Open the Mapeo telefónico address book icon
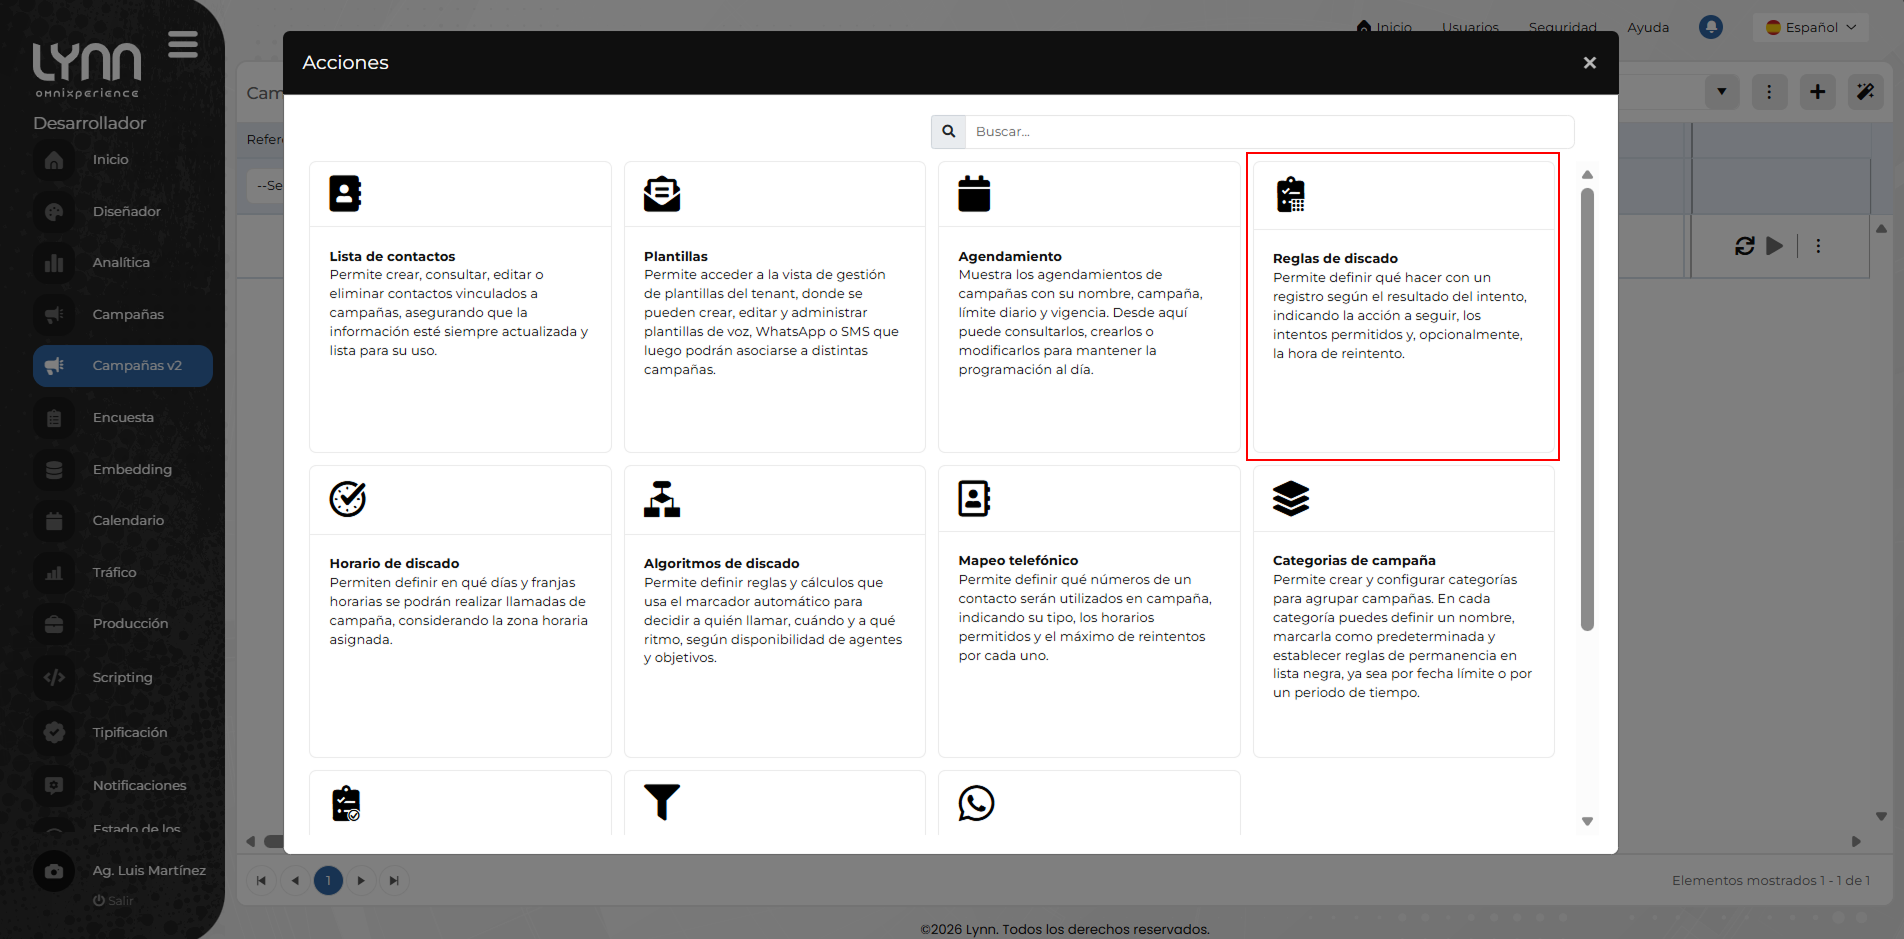Image resolution: width=1904 pixels, height=939 pixels. 974,498
